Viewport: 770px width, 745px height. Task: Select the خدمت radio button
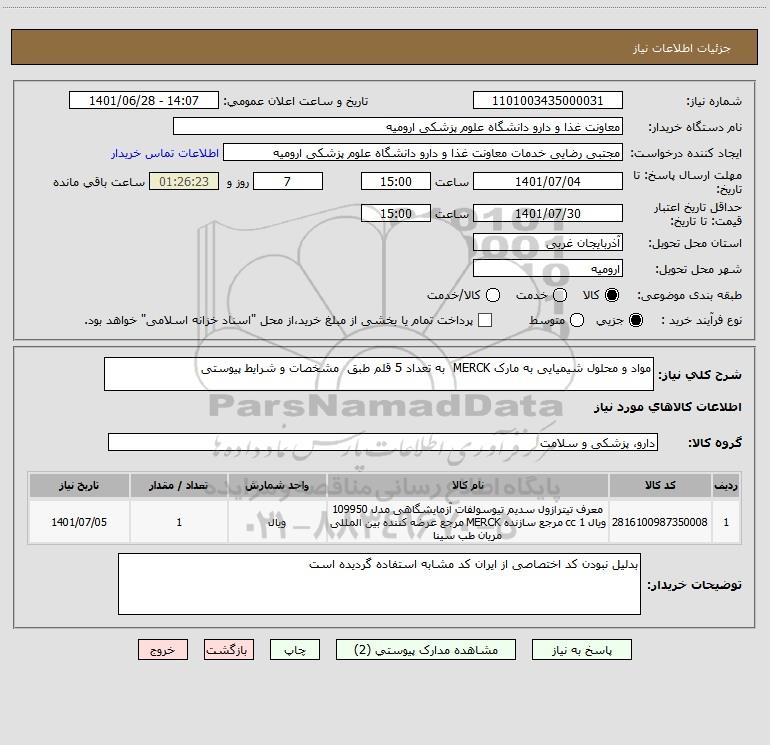560,295
